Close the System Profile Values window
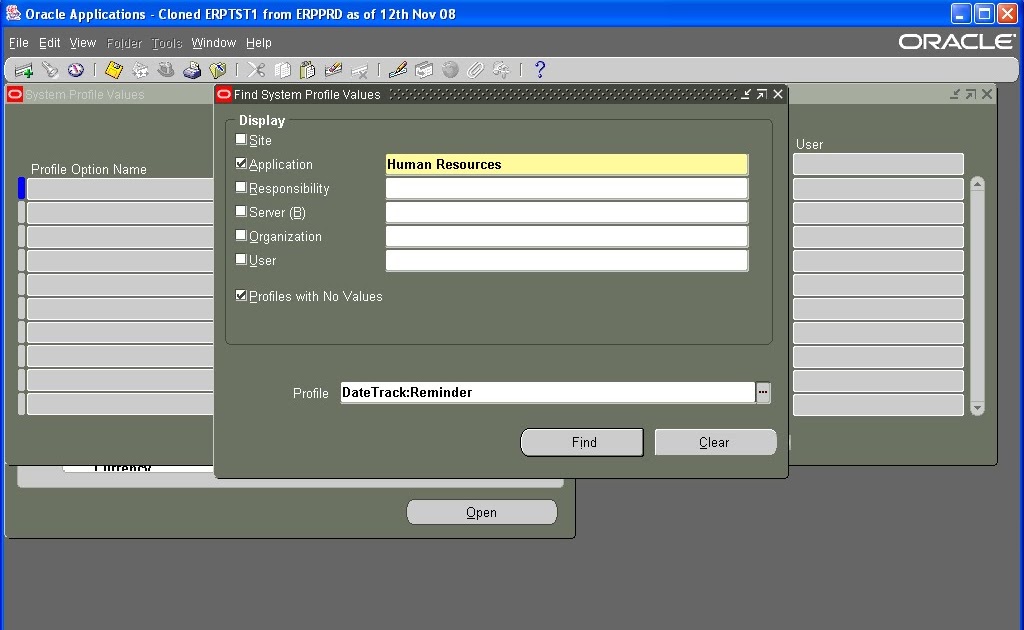 (987, 95)
